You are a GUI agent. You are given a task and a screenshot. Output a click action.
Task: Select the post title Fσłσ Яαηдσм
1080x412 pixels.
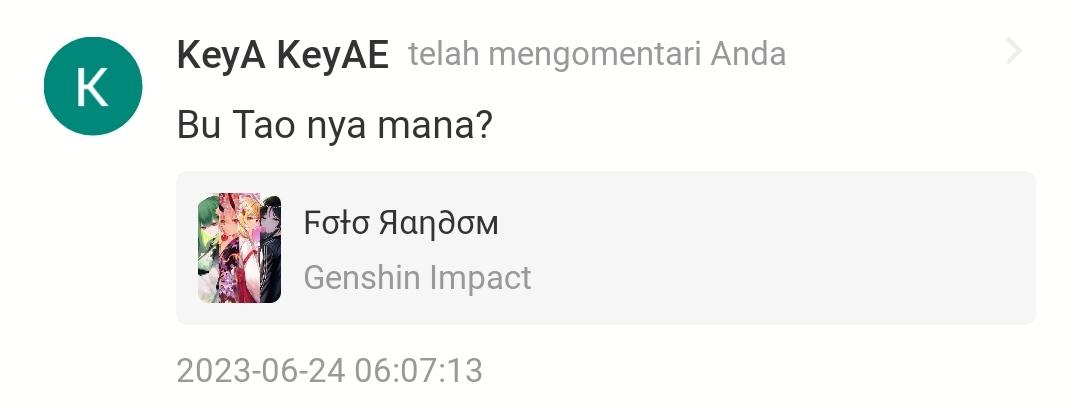tap(400, 223)
